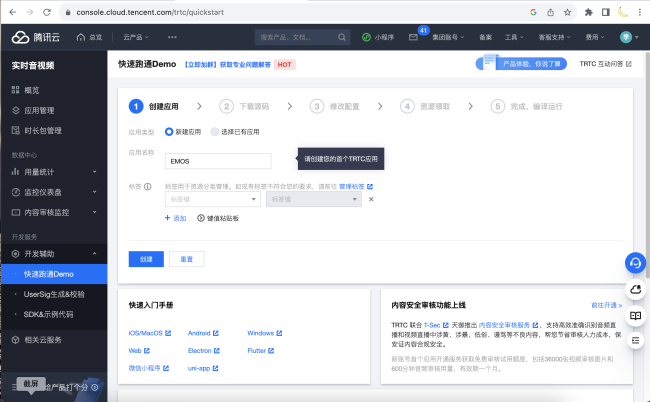Click the share icon in address bar

point(551,12)
